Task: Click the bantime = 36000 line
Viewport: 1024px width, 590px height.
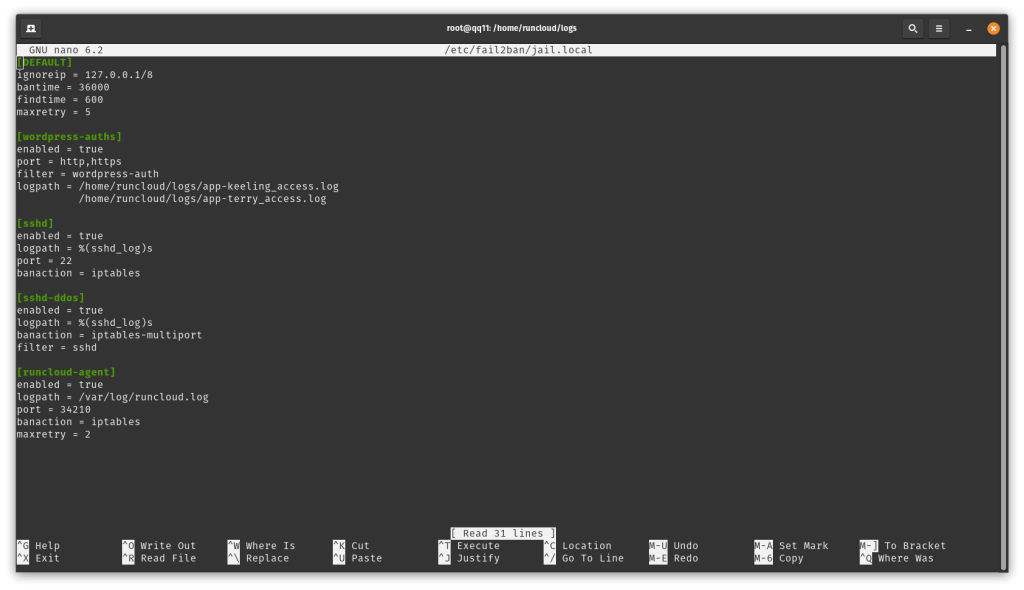Action: click(63, 87)
